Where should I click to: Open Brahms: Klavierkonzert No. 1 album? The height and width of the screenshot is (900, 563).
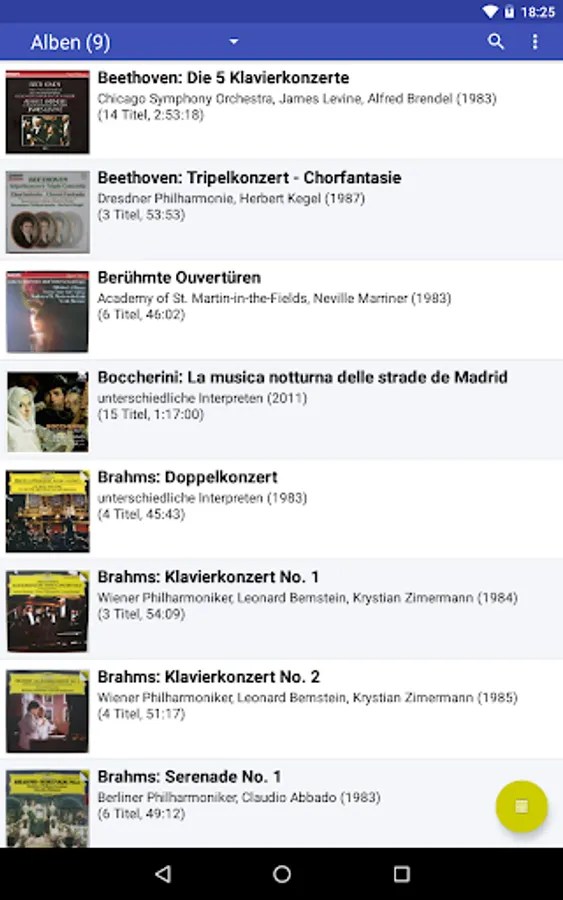tap(281, 609)
